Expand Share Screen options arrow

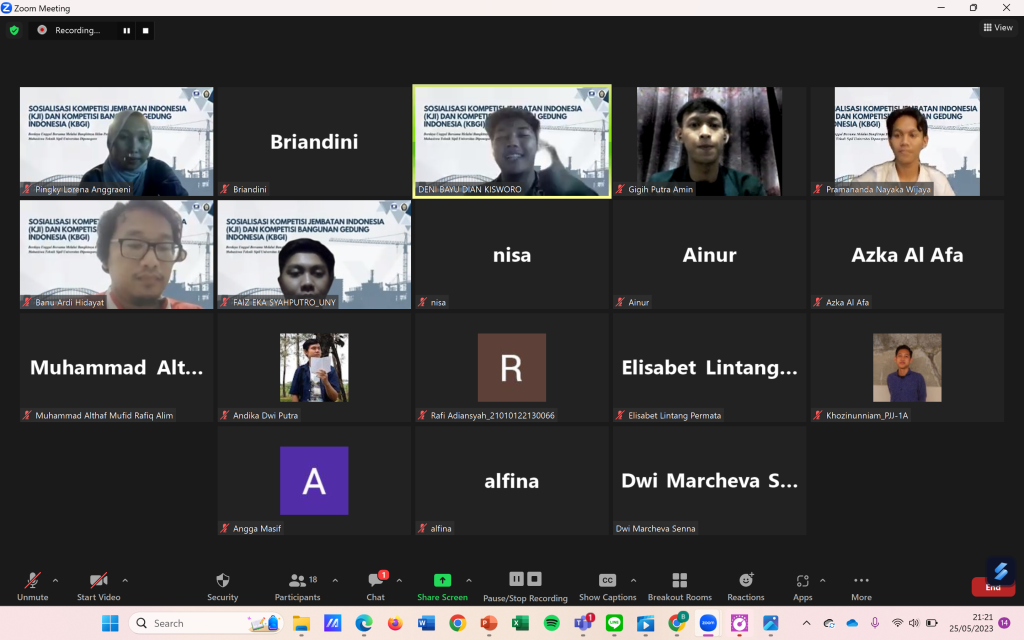[469, 580]
